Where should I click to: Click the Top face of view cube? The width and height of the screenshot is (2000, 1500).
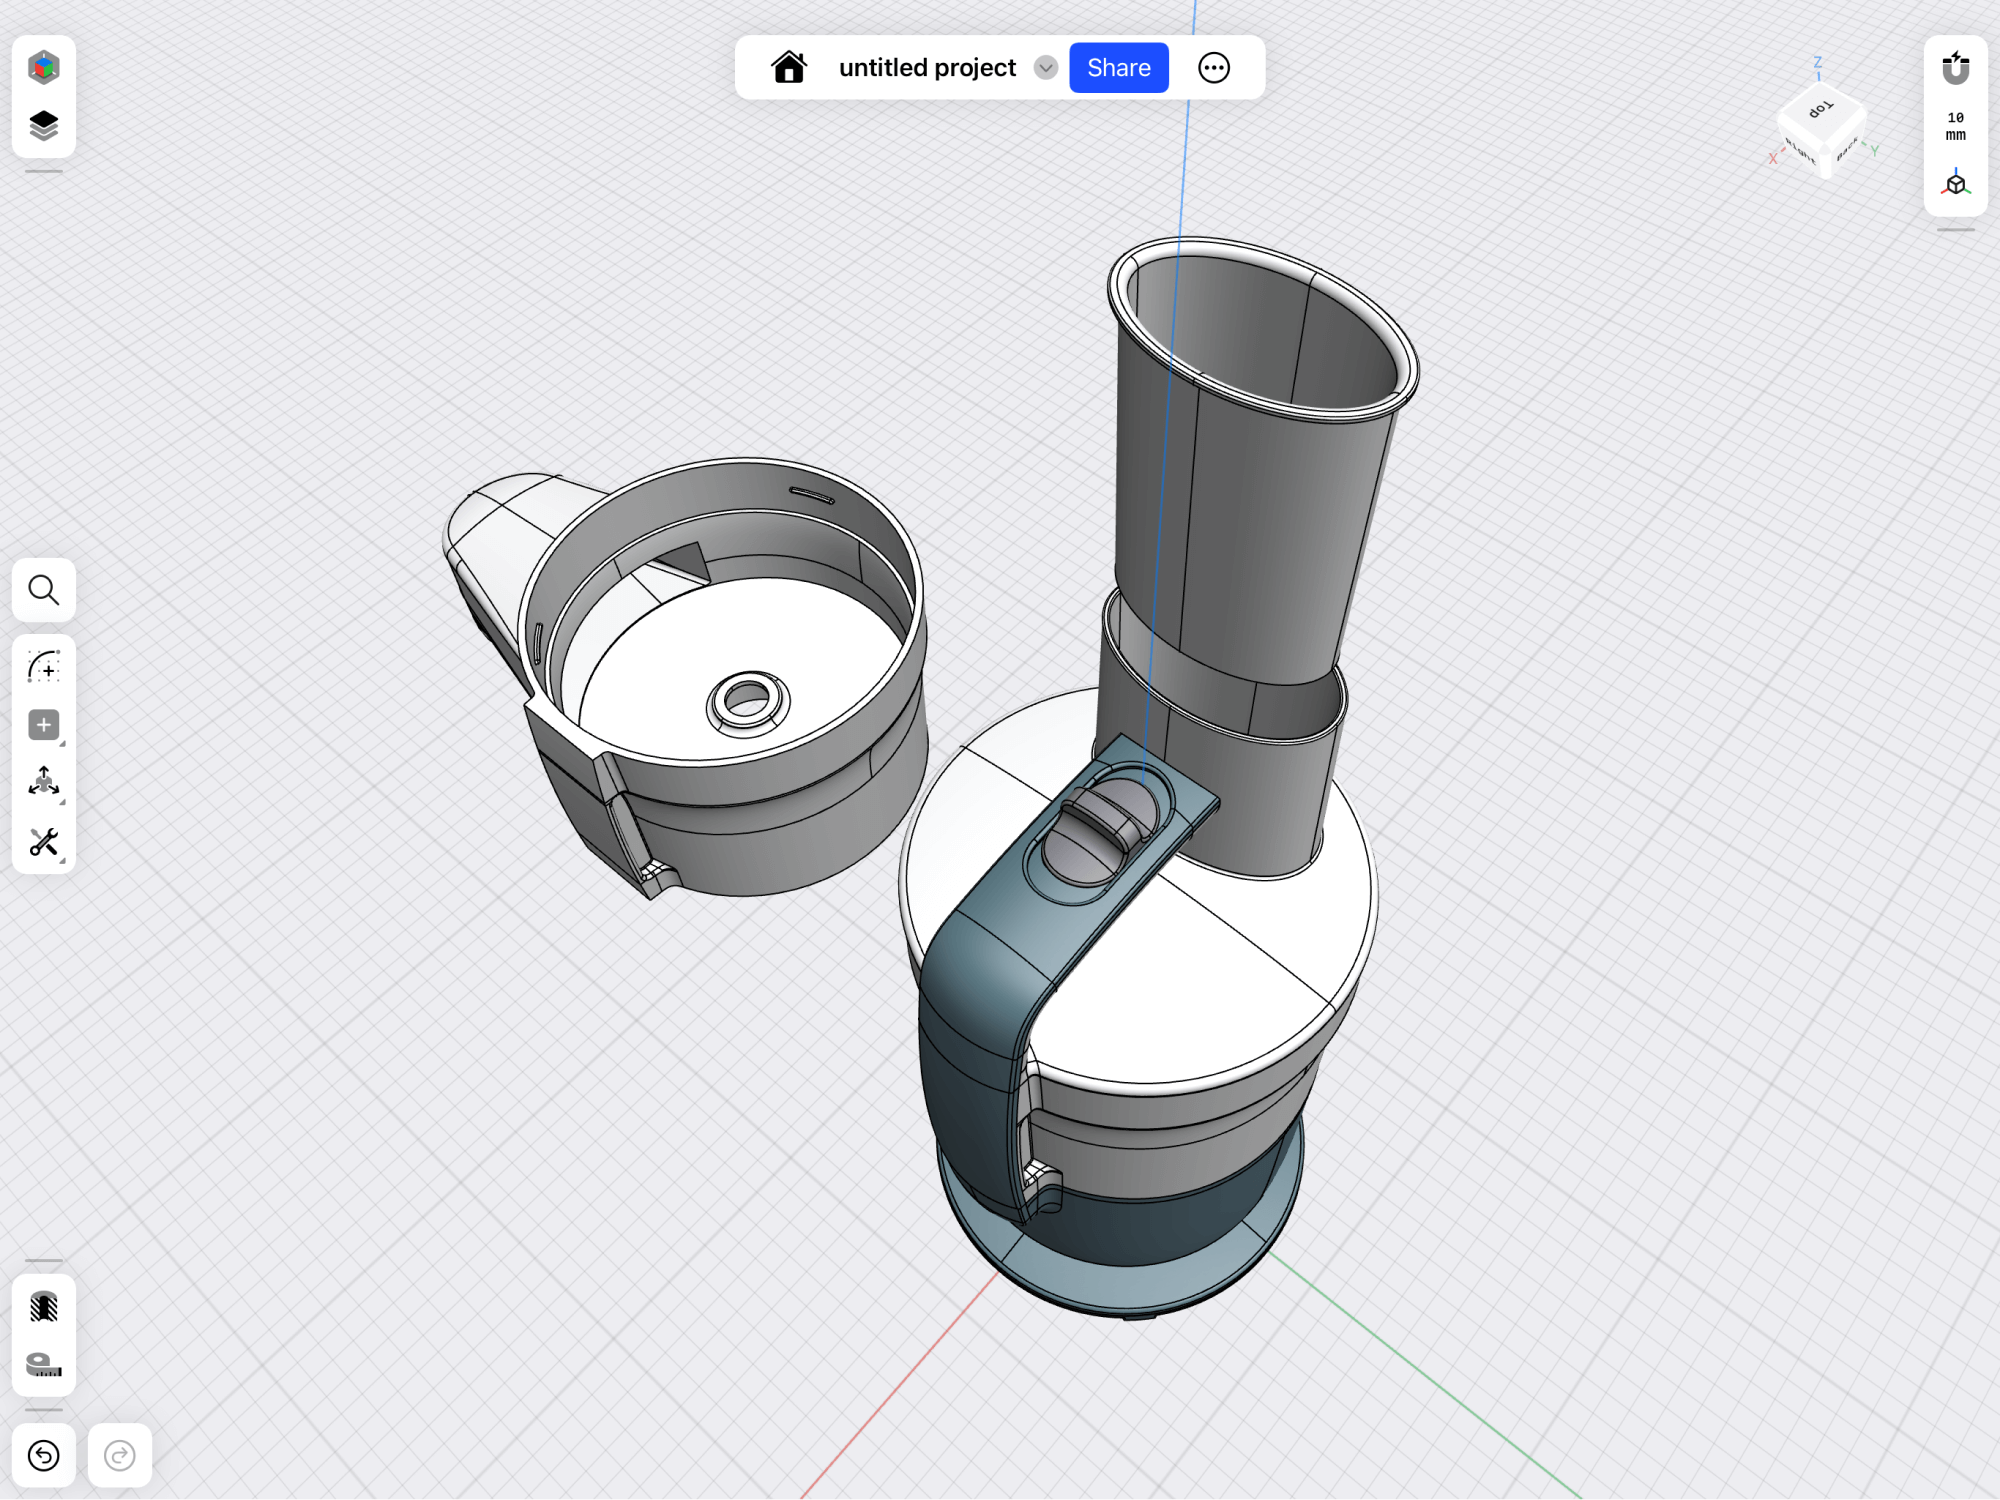[1821, 109]
